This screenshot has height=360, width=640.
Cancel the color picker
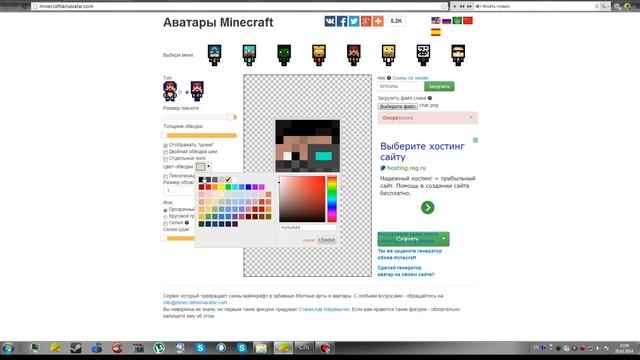[309, 240]
